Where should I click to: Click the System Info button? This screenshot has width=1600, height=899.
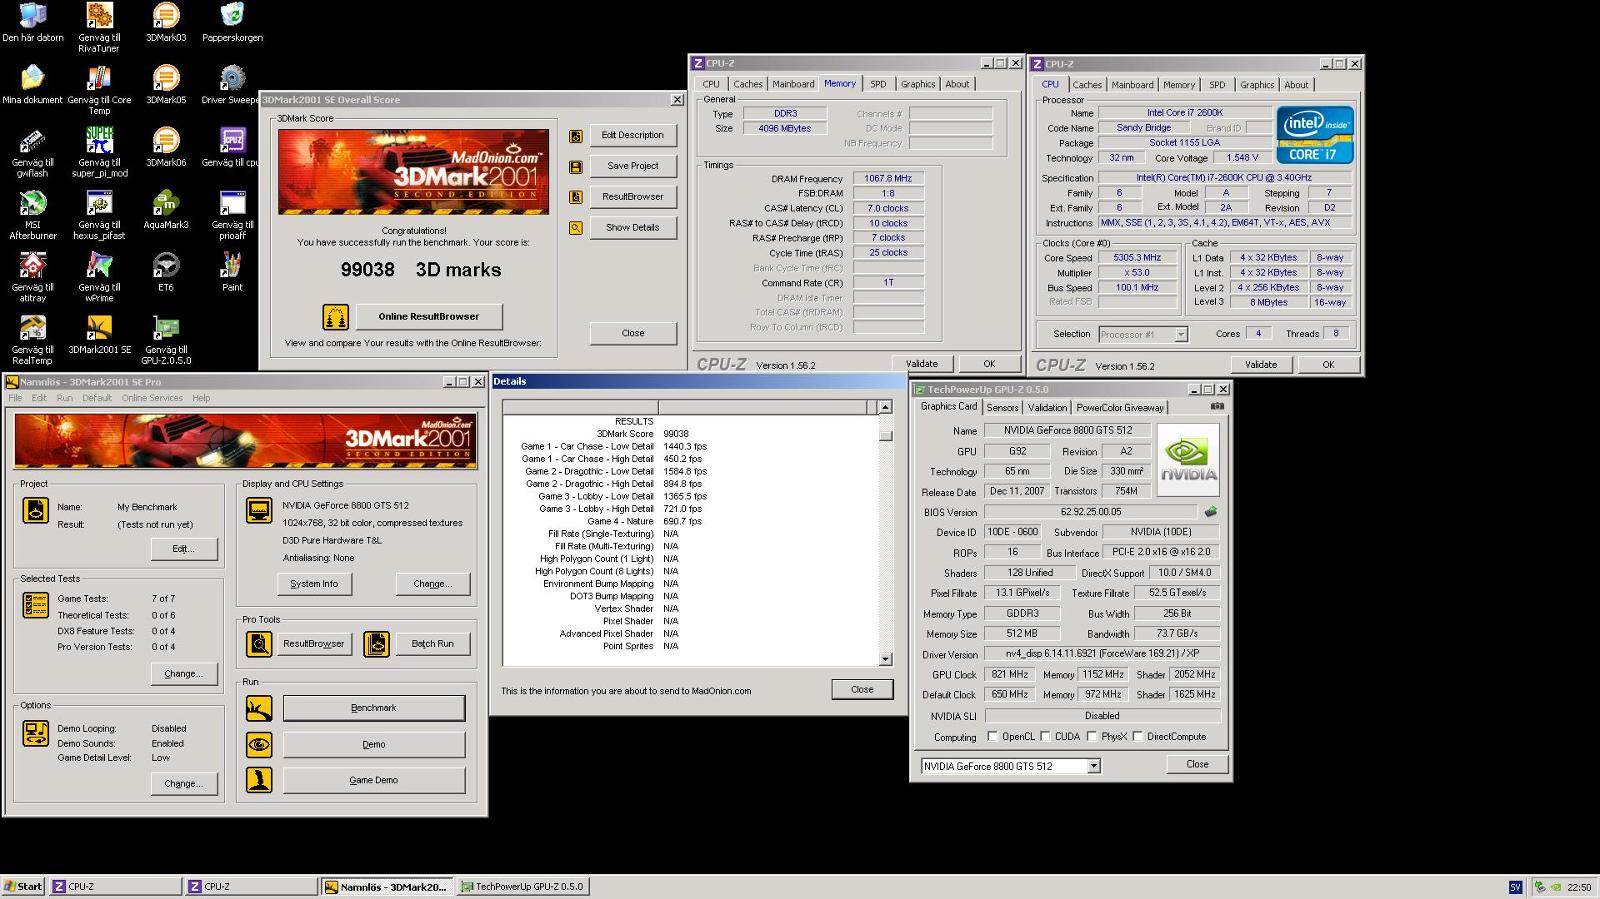click(x=314, y=583)
